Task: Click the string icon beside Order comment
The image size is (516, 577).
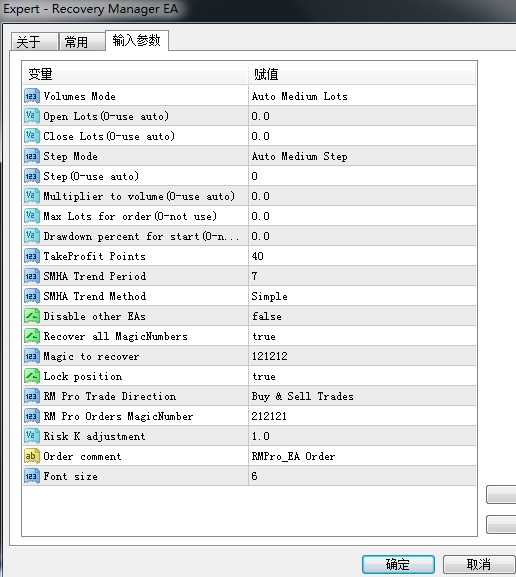Action: pyautogui.click(x=32, y=456)
